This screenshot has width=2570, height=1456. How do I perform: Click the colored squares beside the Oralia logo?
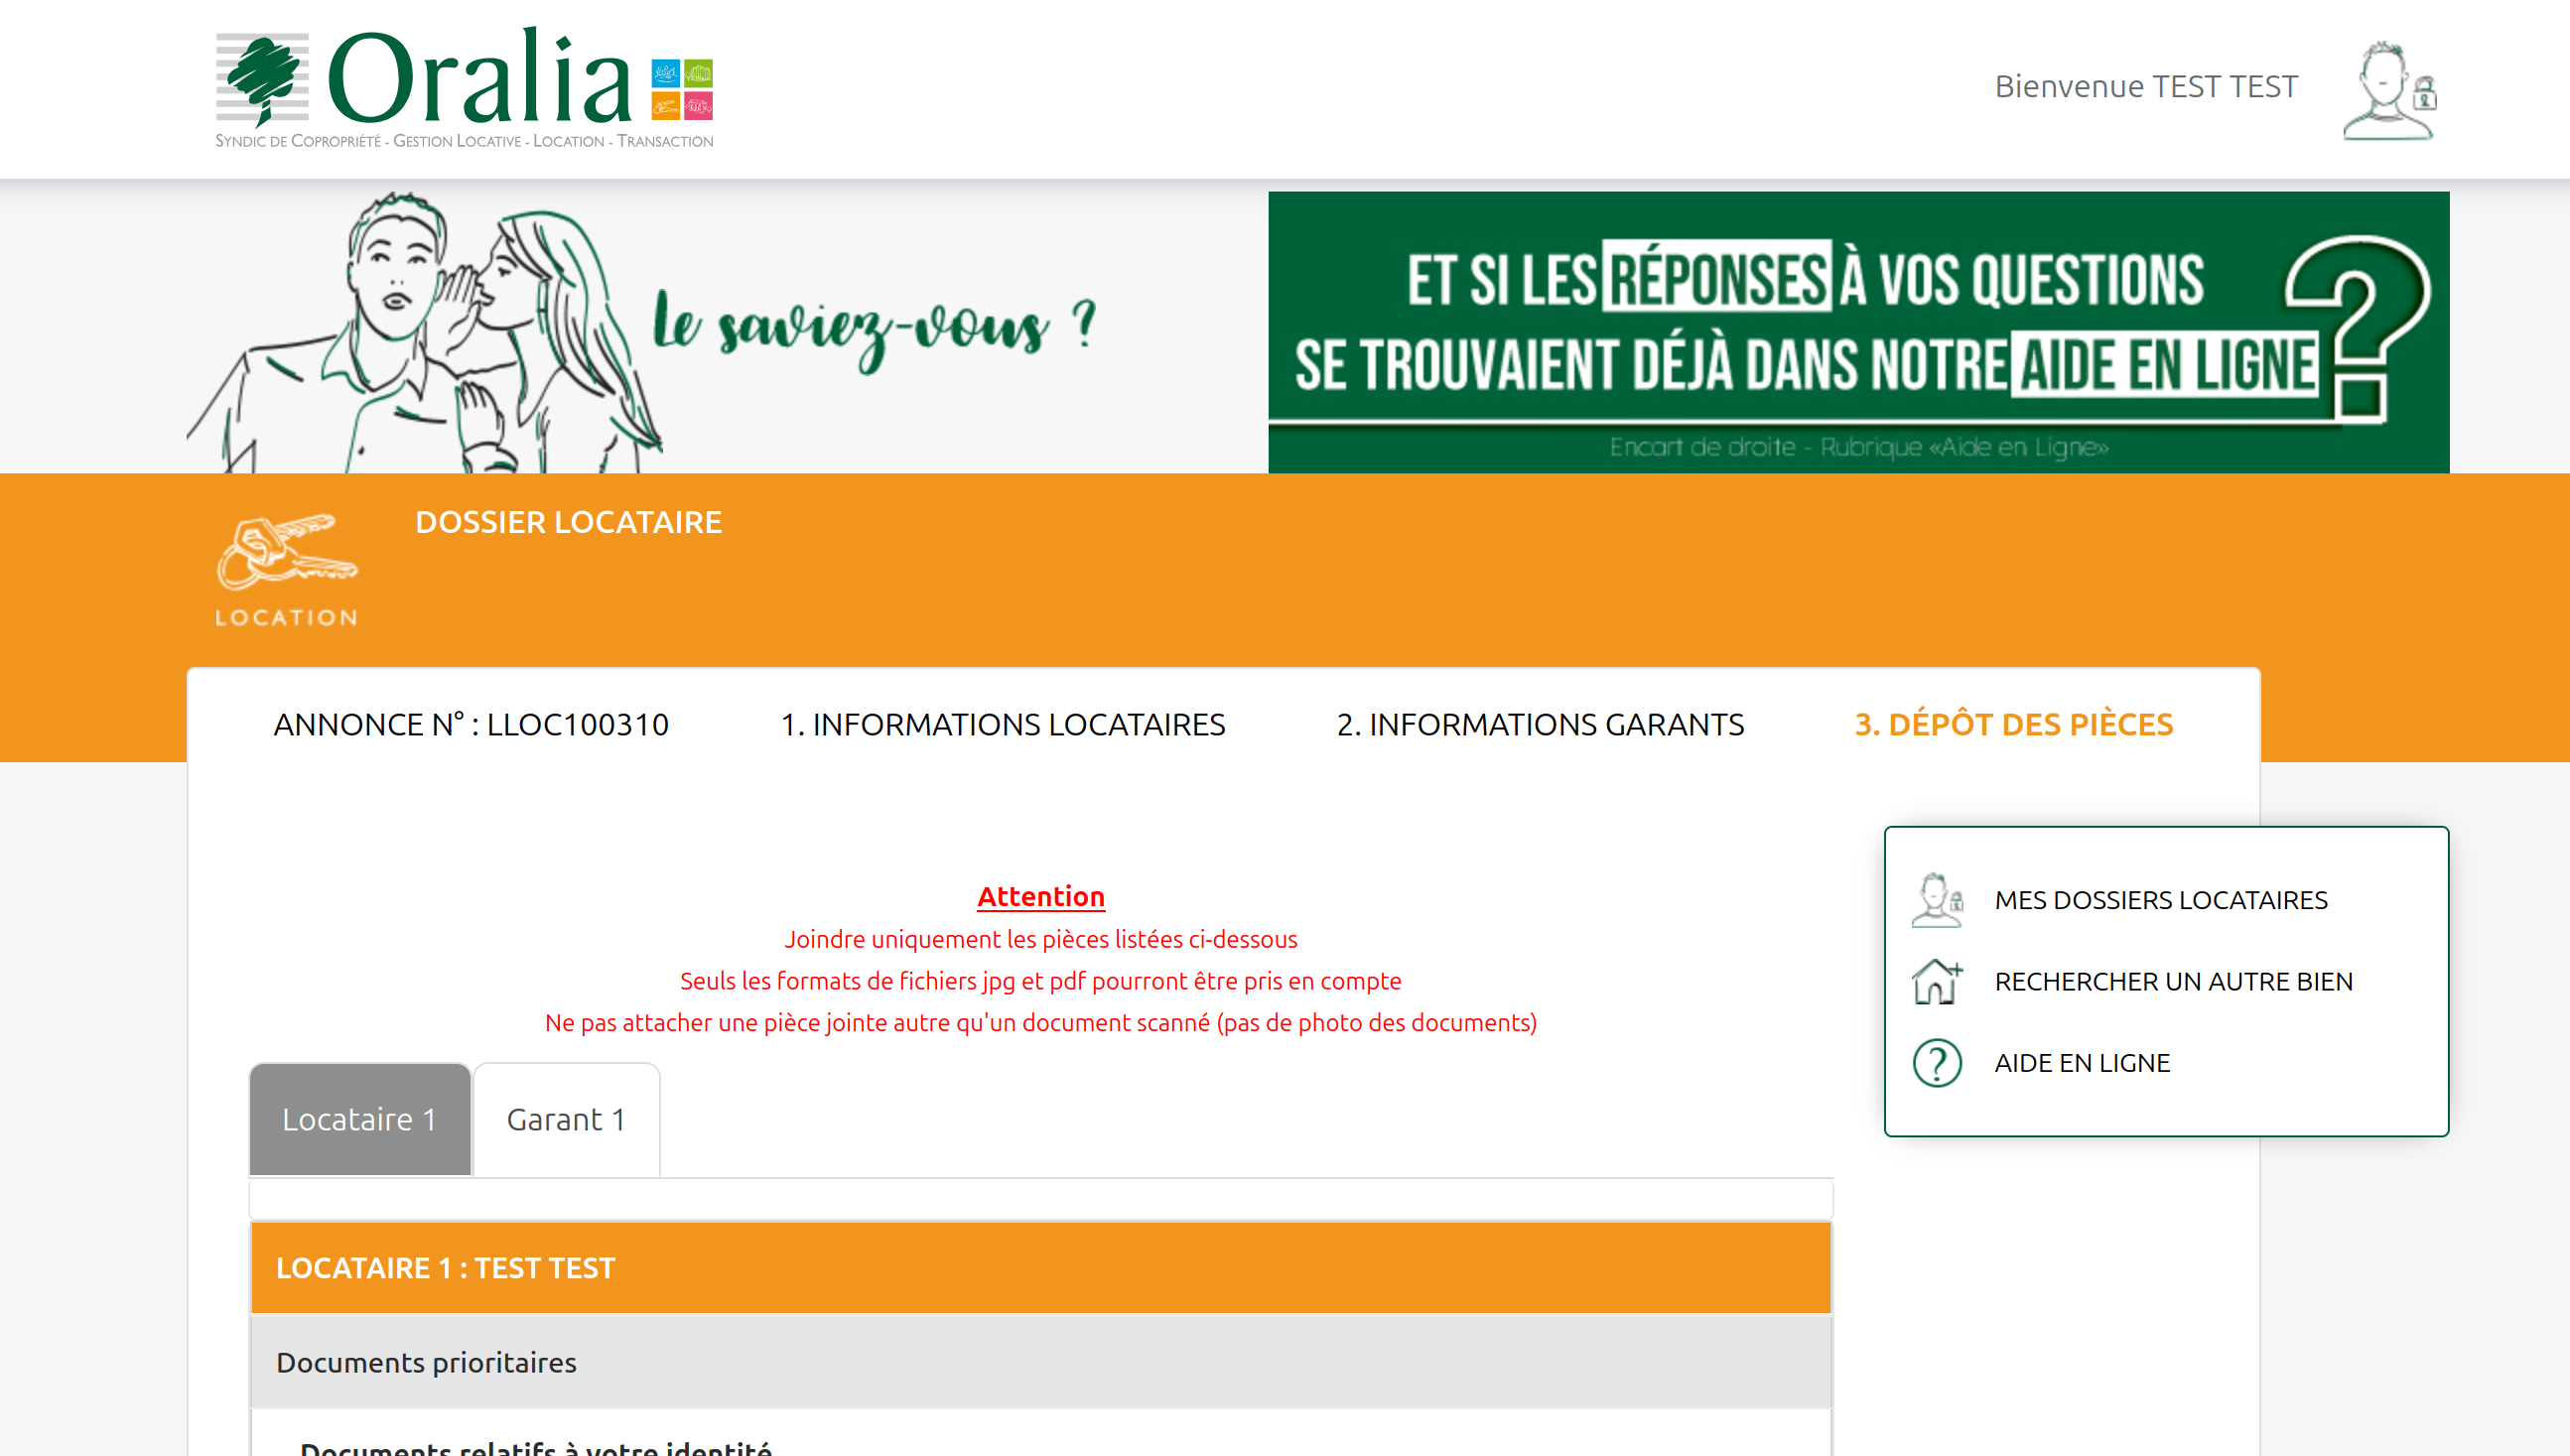pos(682,89)
